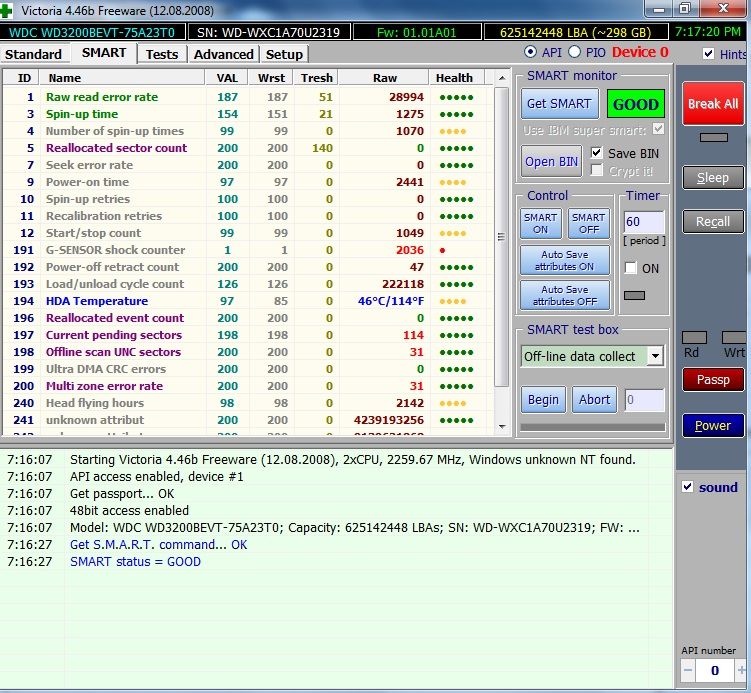This screenshot has width=751, height=693.
Task: Click the SMART test box number field
Action: pos(645,400)
